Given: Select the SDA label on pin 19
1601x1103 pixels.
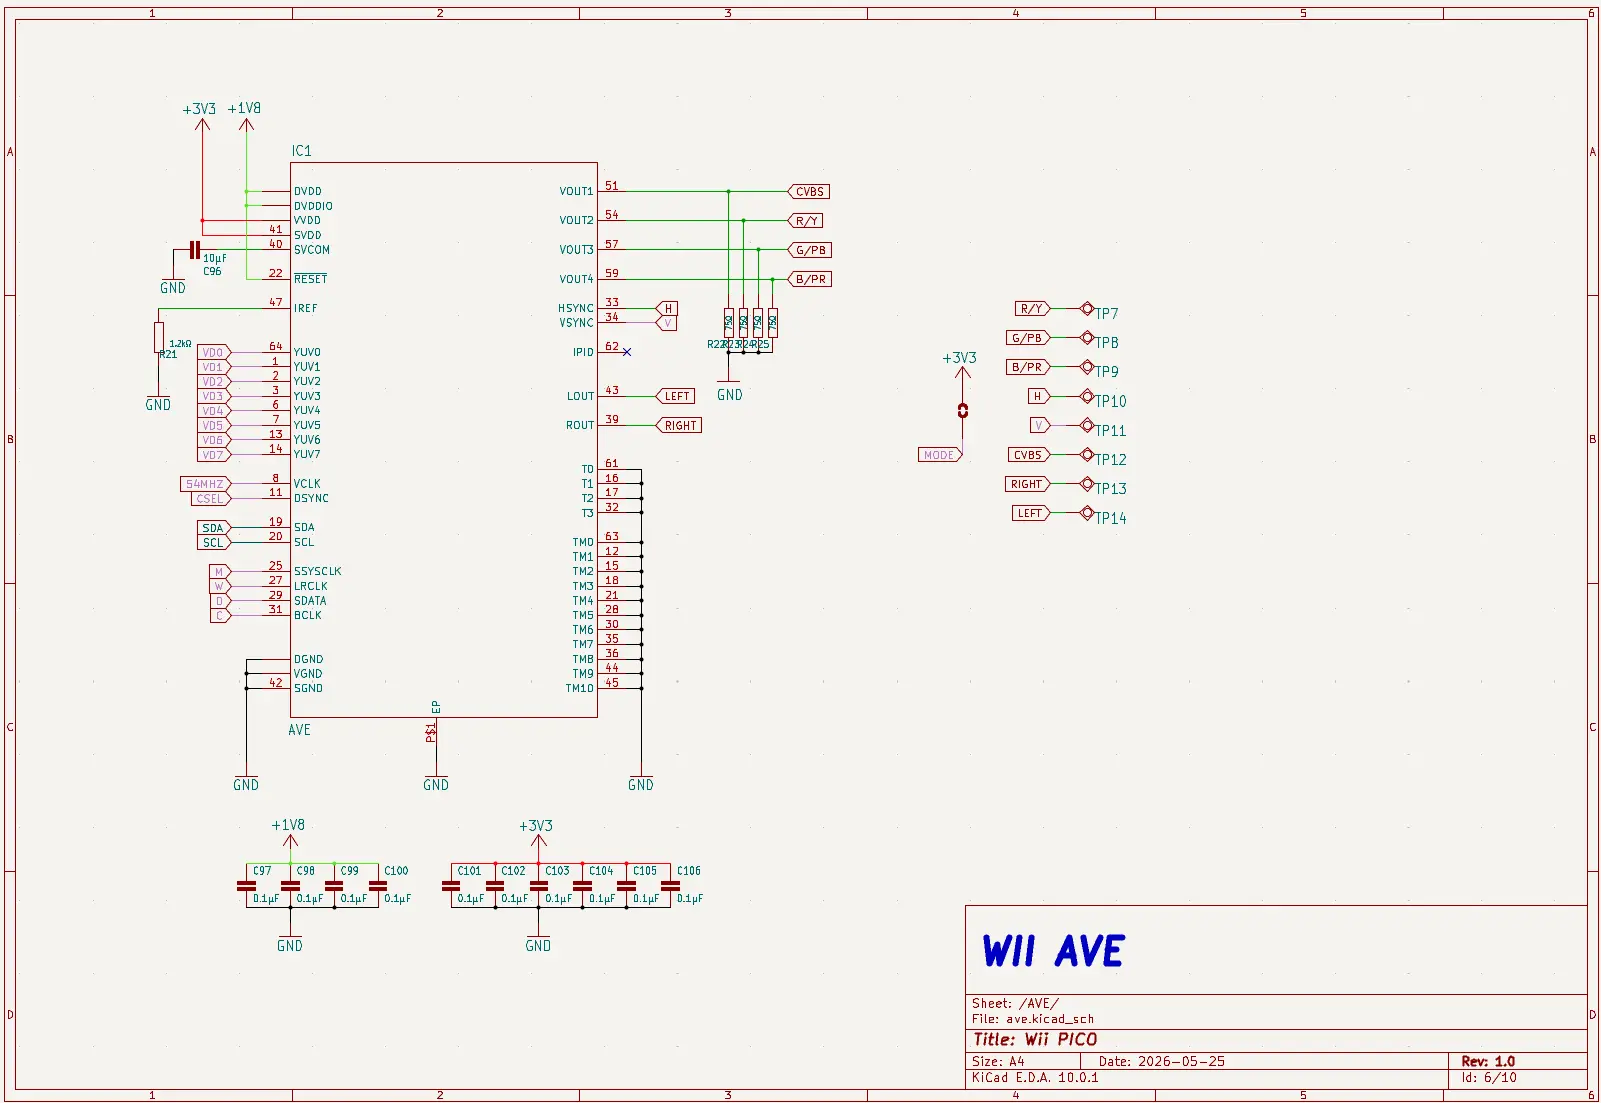Looking at the screenshot, I should 214,528.
